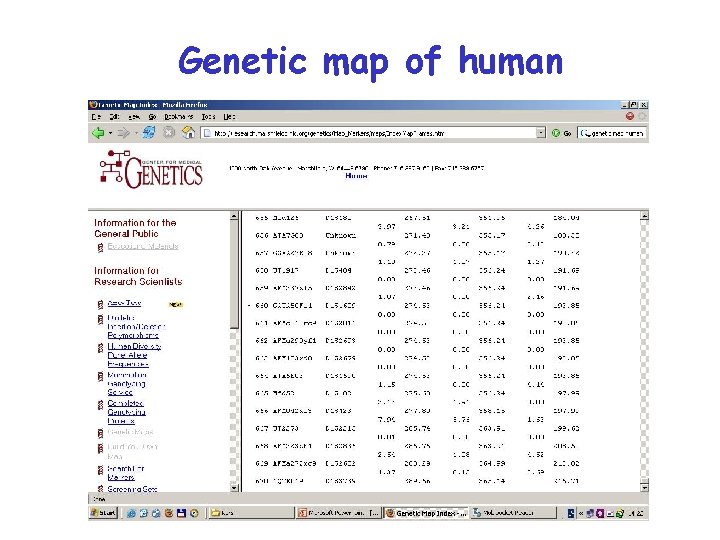Open the Mammalian Genotyping Service link
This screenshot has height=540, width=720.
(x=127, y=383)
